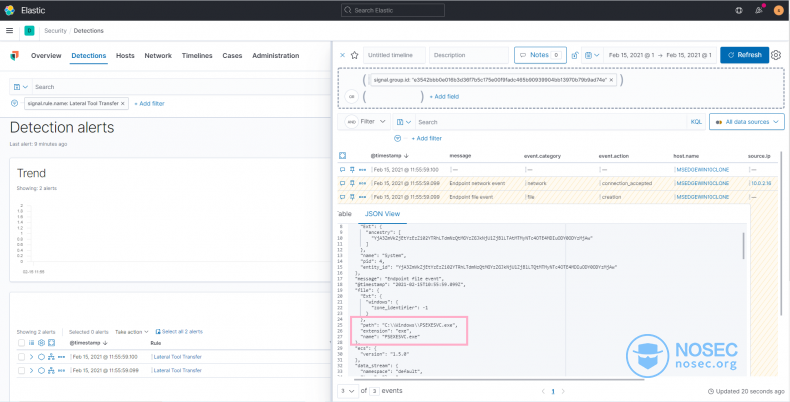Image resolution: width=790 pixels, height=402 pixels.
Task: Click Select all 2 alerts link
Action: 179,332
